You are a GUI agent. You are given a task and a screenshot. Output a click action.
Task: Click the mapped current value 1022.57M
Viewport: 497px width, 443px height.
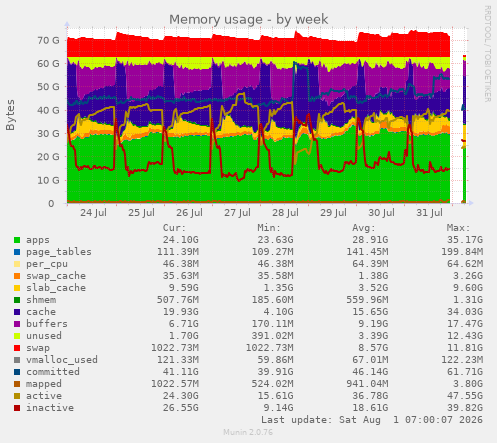pos(175,384)
